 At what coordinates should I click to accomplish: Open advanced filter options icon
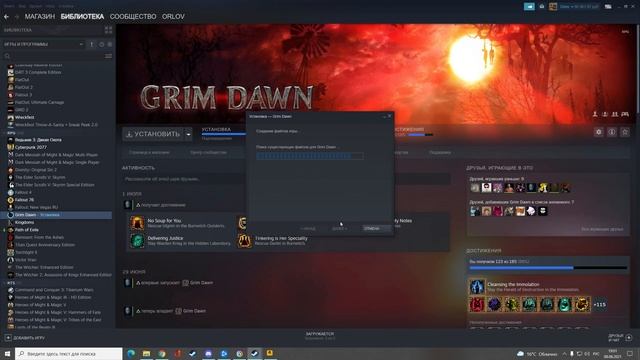108,56
